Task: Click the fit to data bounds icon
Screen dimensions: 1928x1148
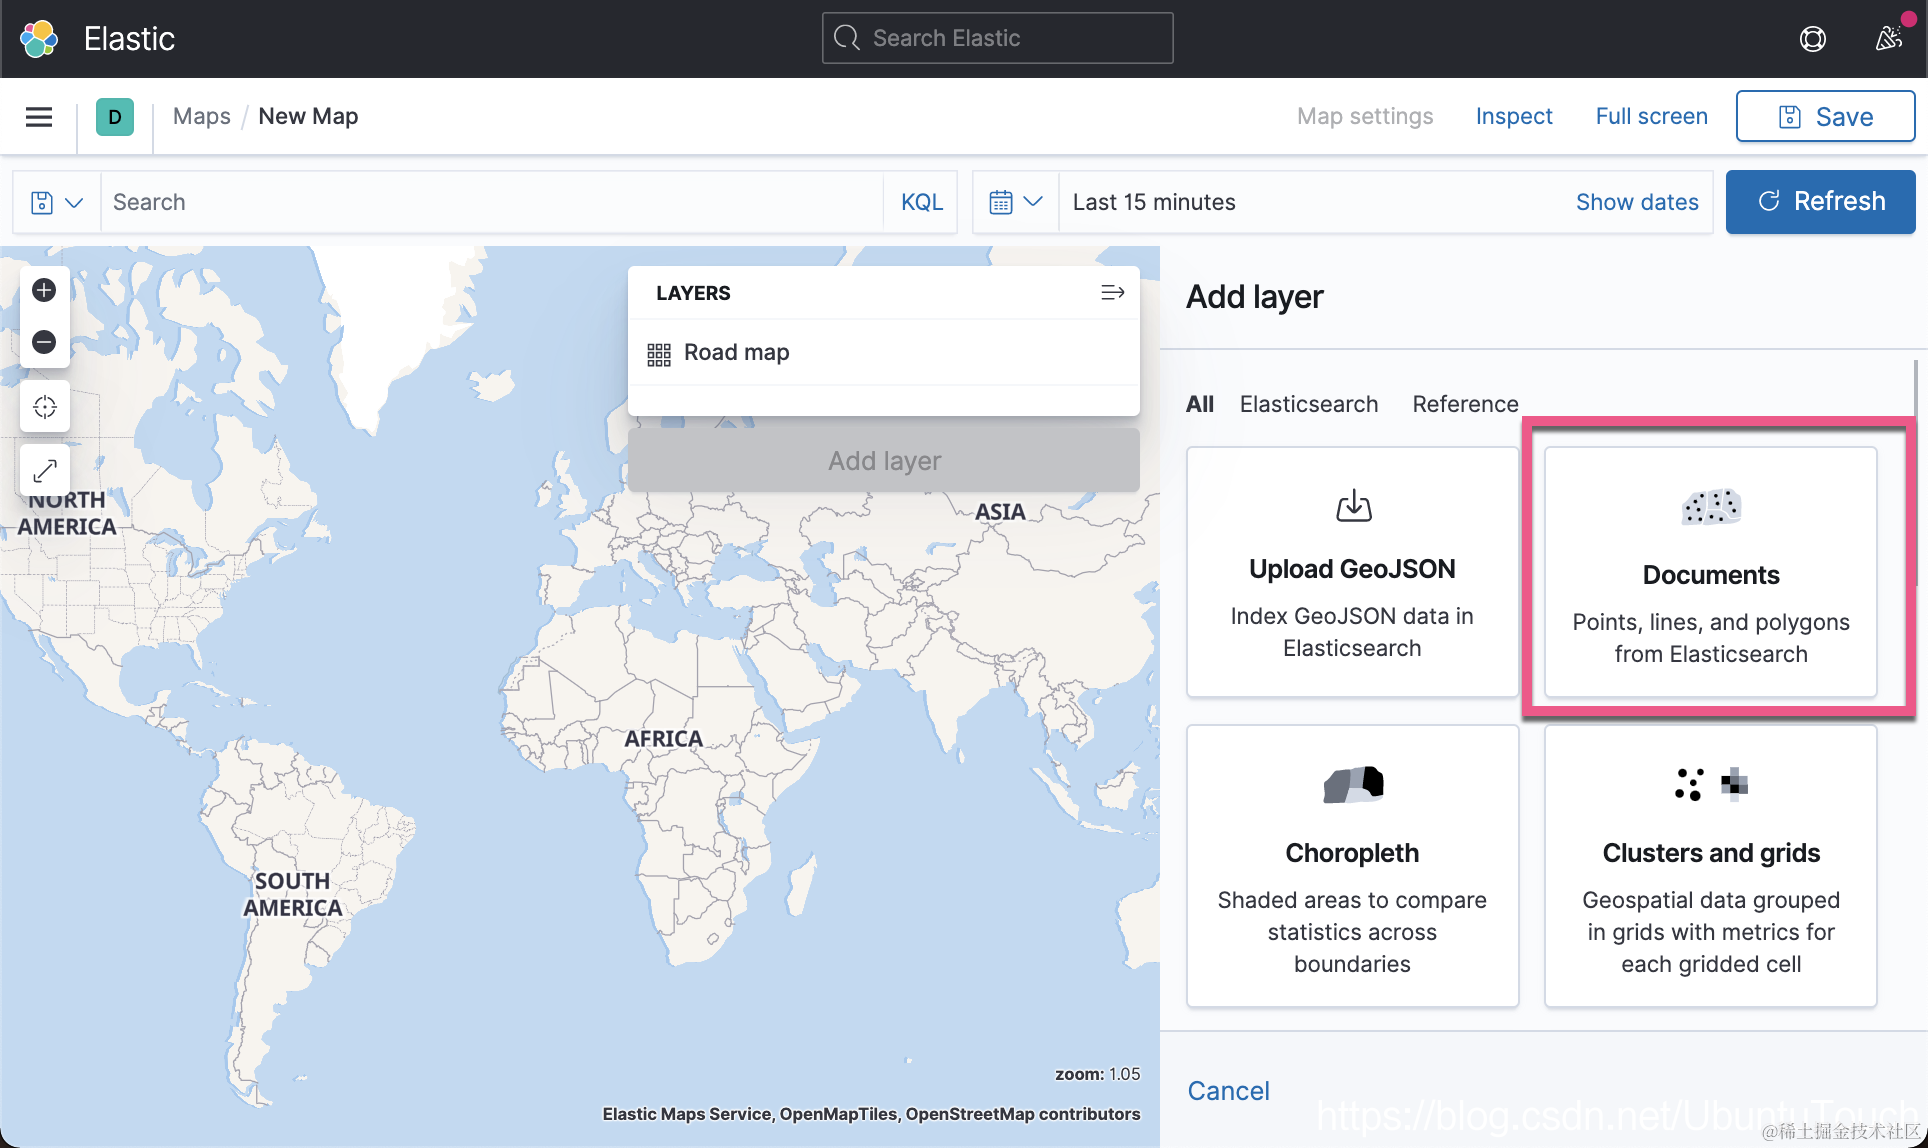Action: click(44, 407)
